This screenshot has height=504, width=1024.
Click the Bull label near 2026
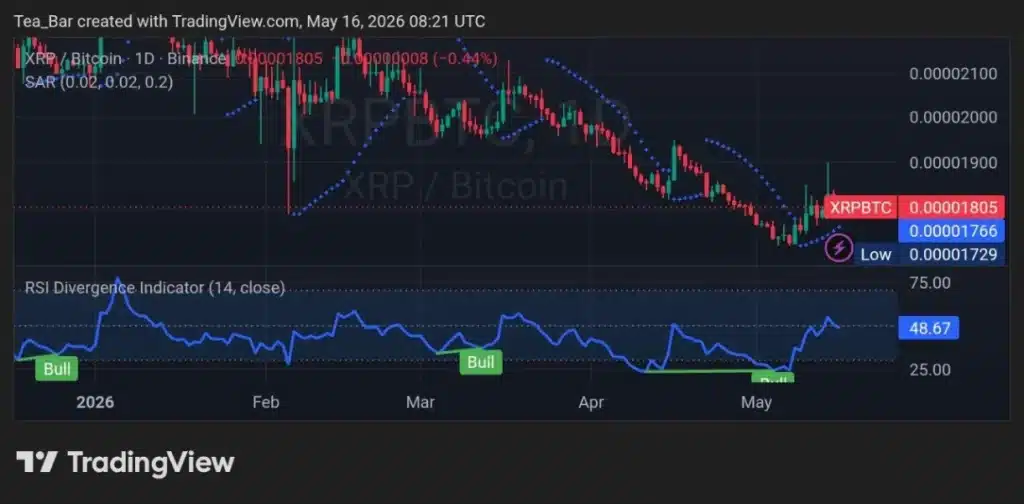coord(57,369)
